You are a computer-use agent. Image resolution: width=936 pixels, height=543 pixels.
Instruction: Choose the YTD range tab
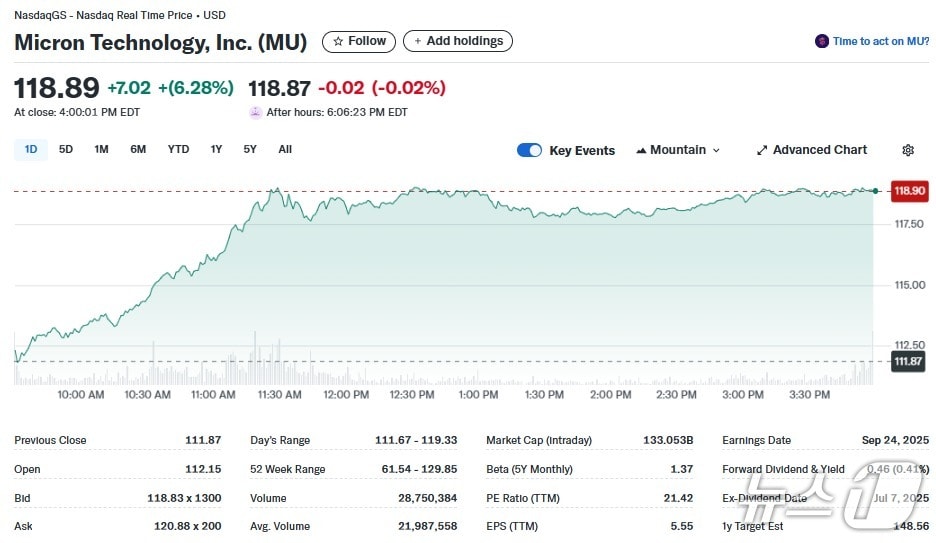tap(178, 149)
